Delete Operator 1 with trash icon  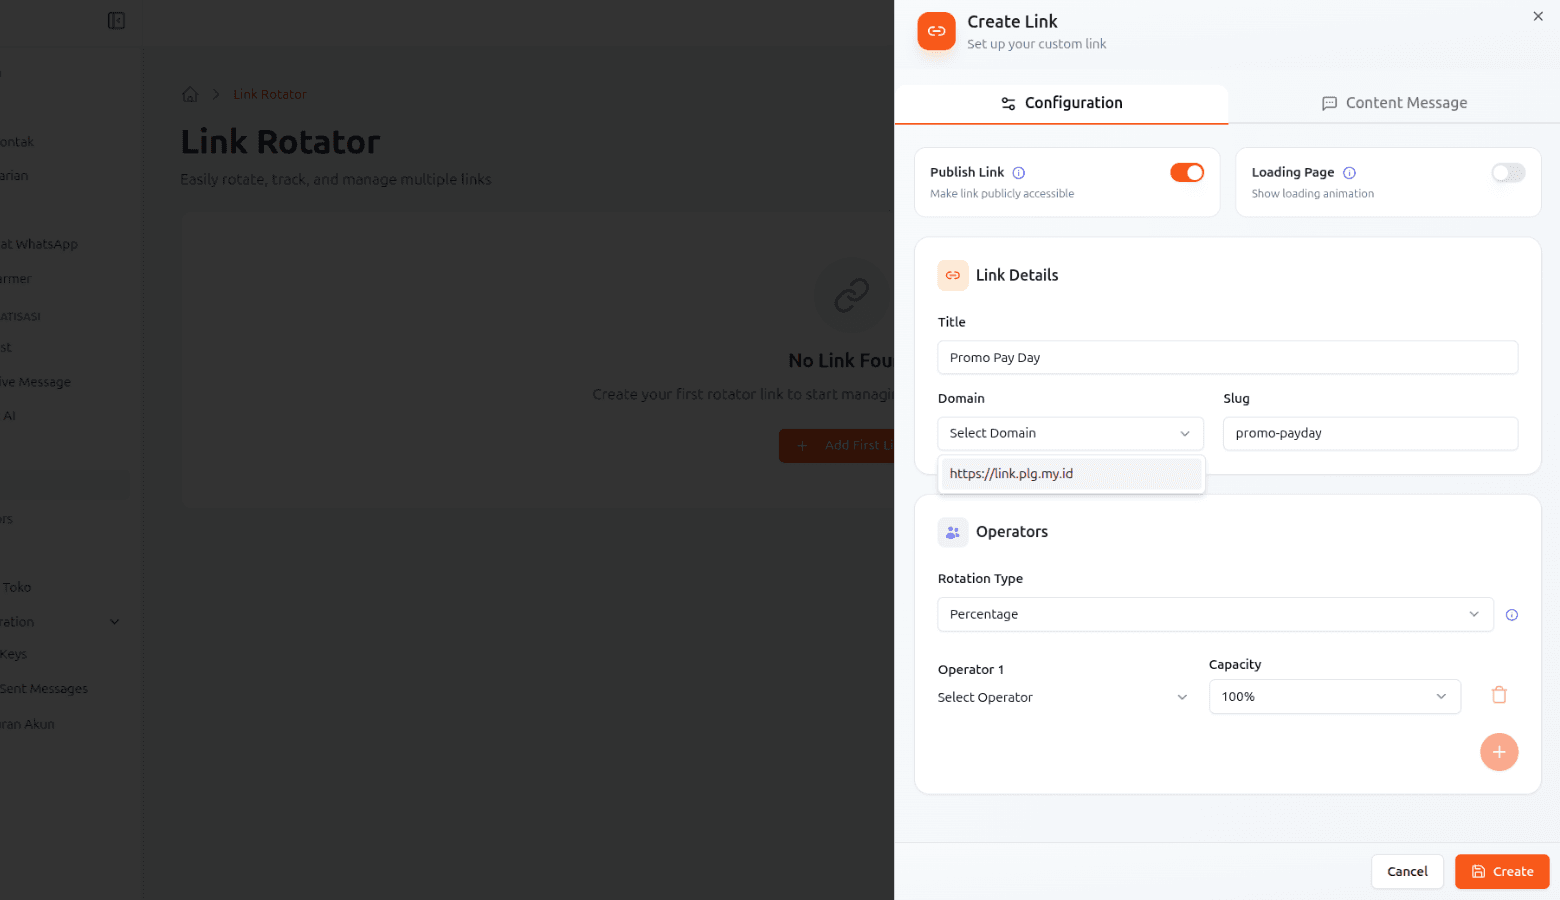point(1498,695)
